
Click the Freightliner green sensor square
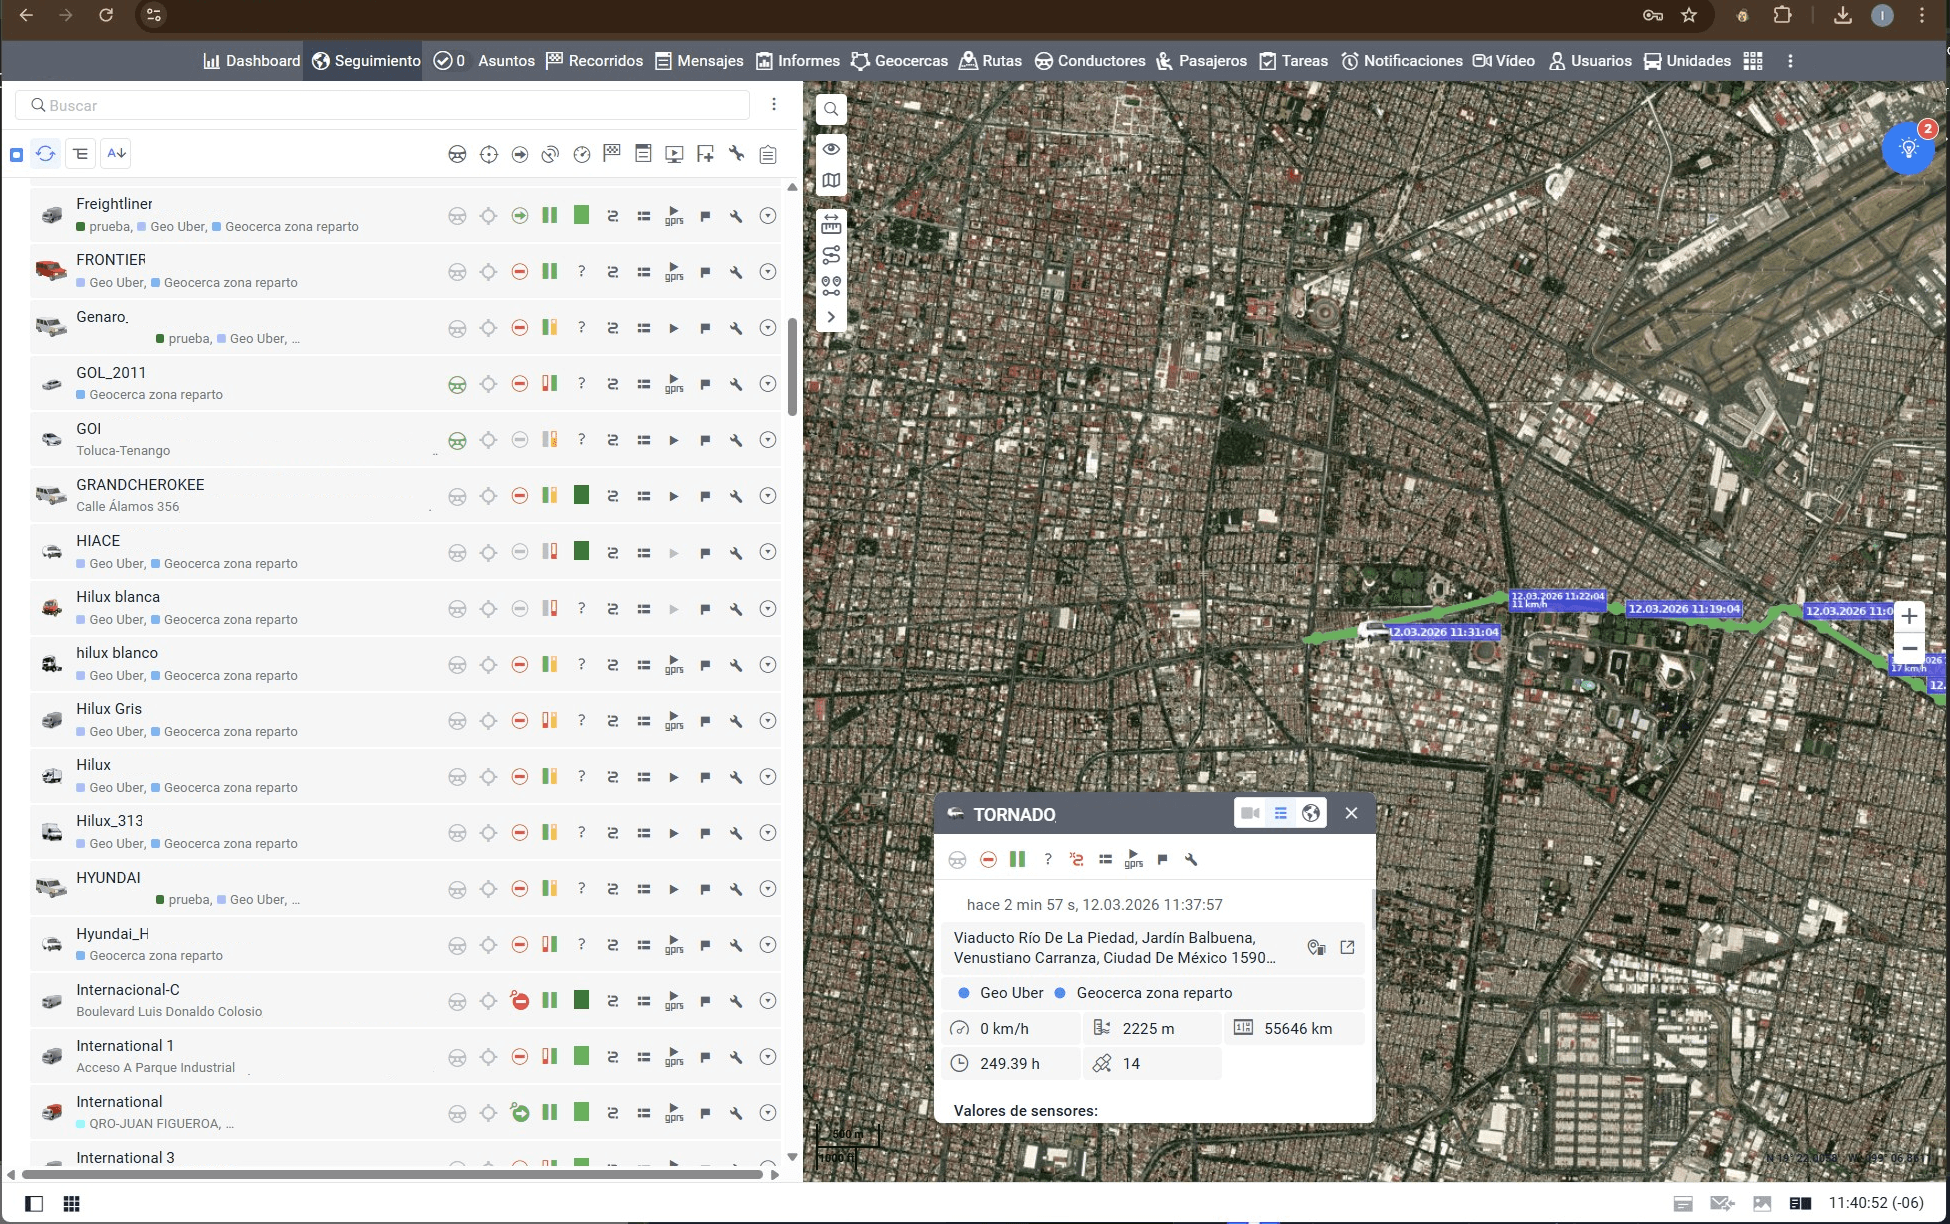(581, 215)
